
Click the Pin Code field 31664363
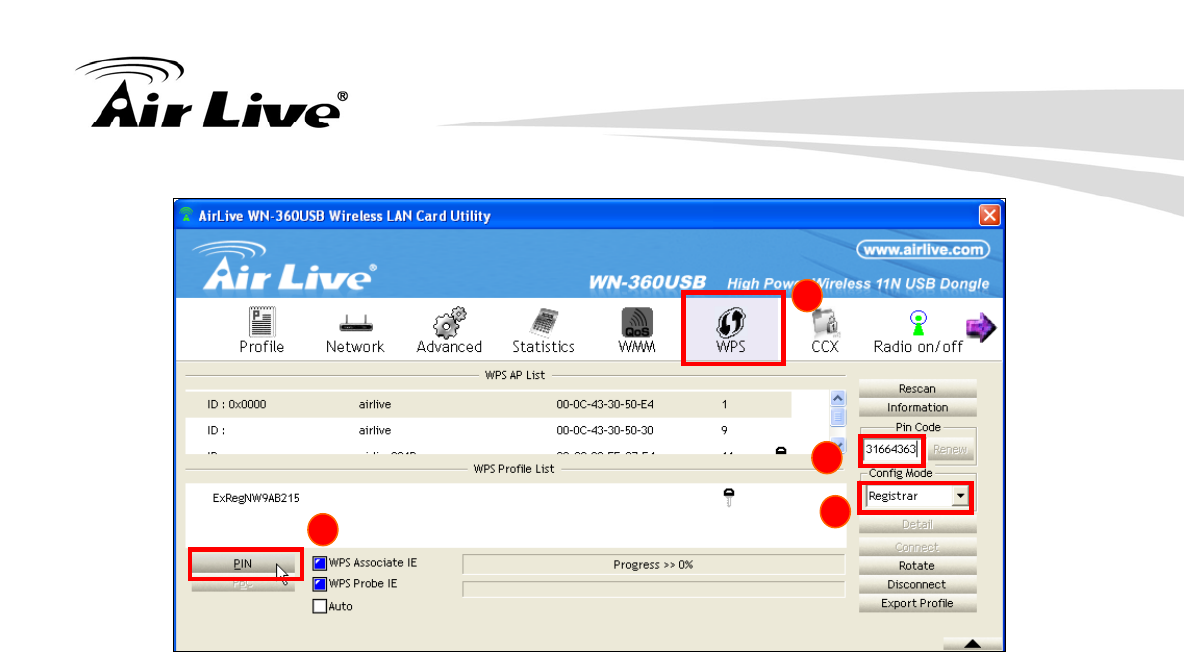(892, 449)
